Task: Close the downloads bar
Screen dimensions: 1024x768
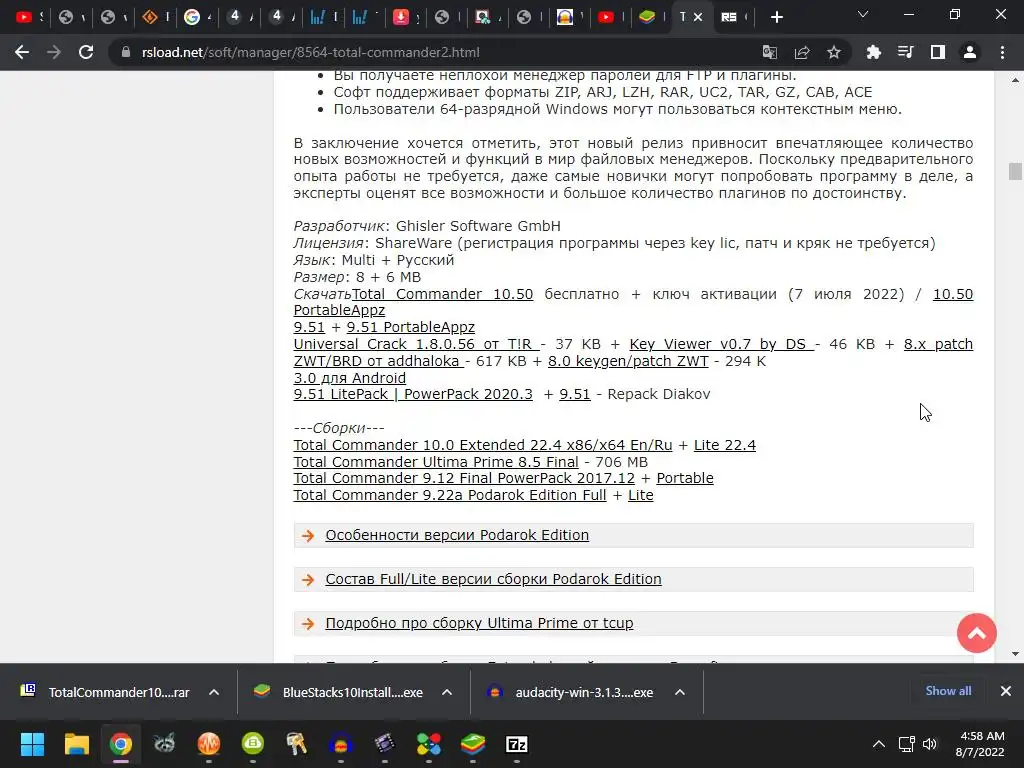Action: pos(1006,691)
